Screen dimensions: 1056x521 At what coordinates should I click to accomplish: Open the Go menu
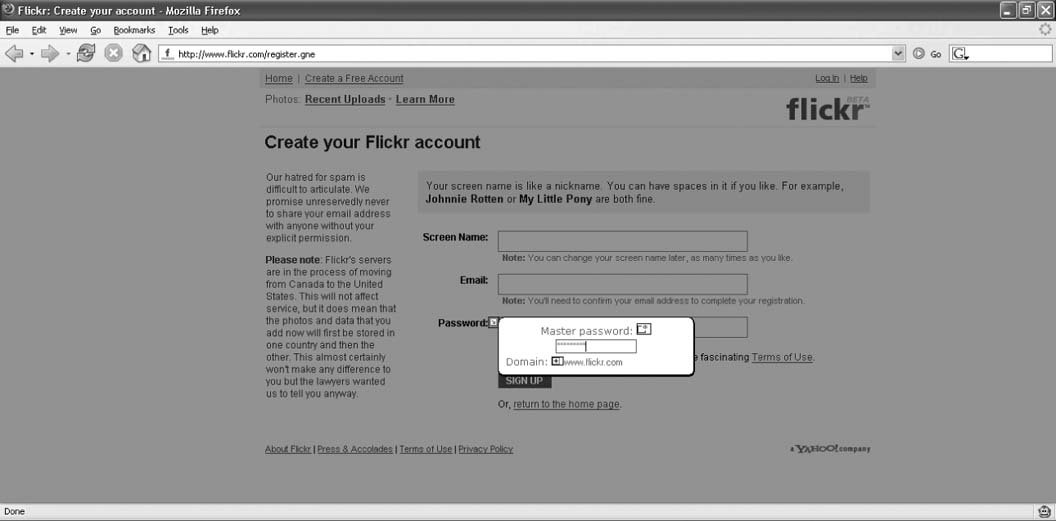coord(96,30)
